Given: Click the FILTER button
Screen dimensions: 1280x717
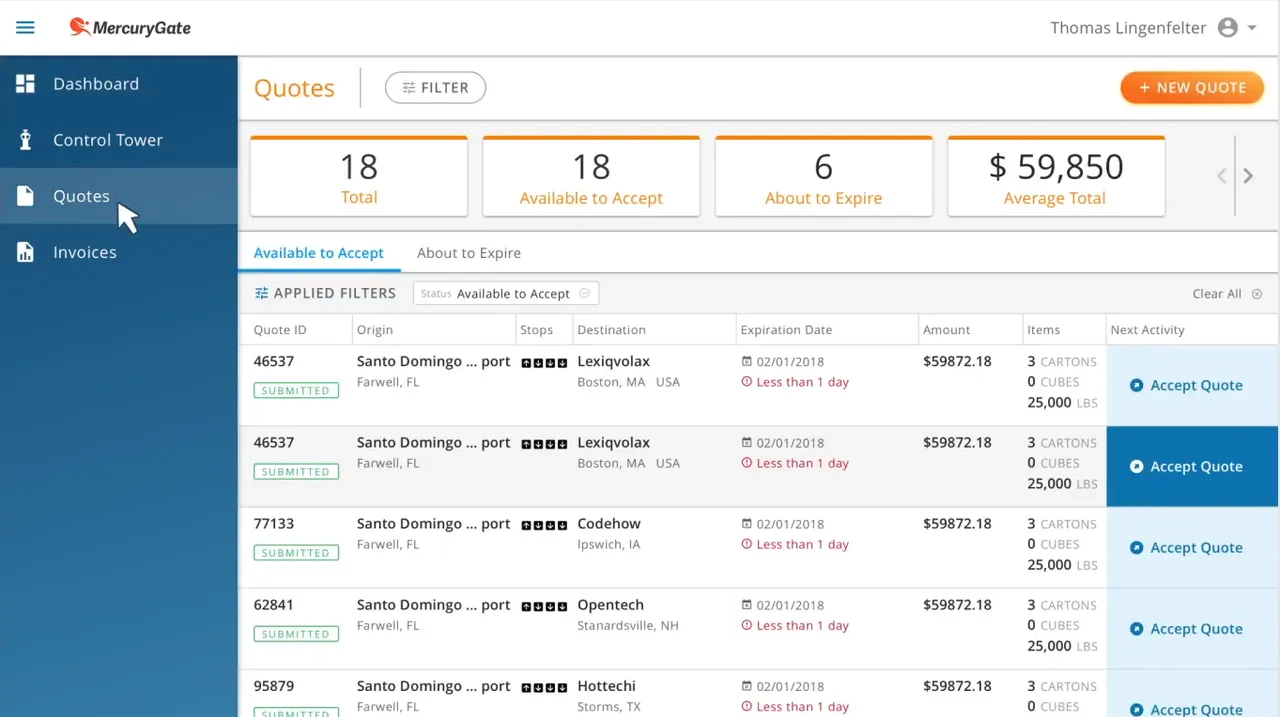Looking at the screenshot, I should [x=435, y=88].
